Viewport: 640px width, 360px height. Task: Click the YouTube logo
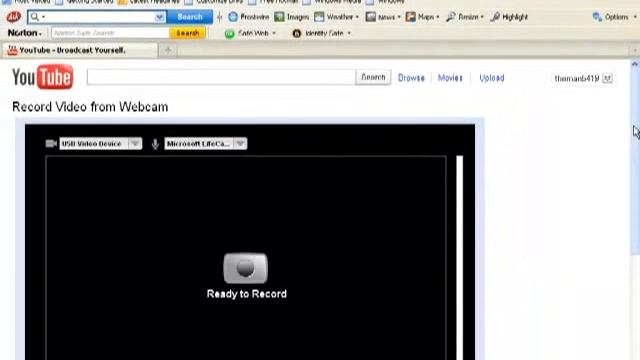tap(42, 77)
